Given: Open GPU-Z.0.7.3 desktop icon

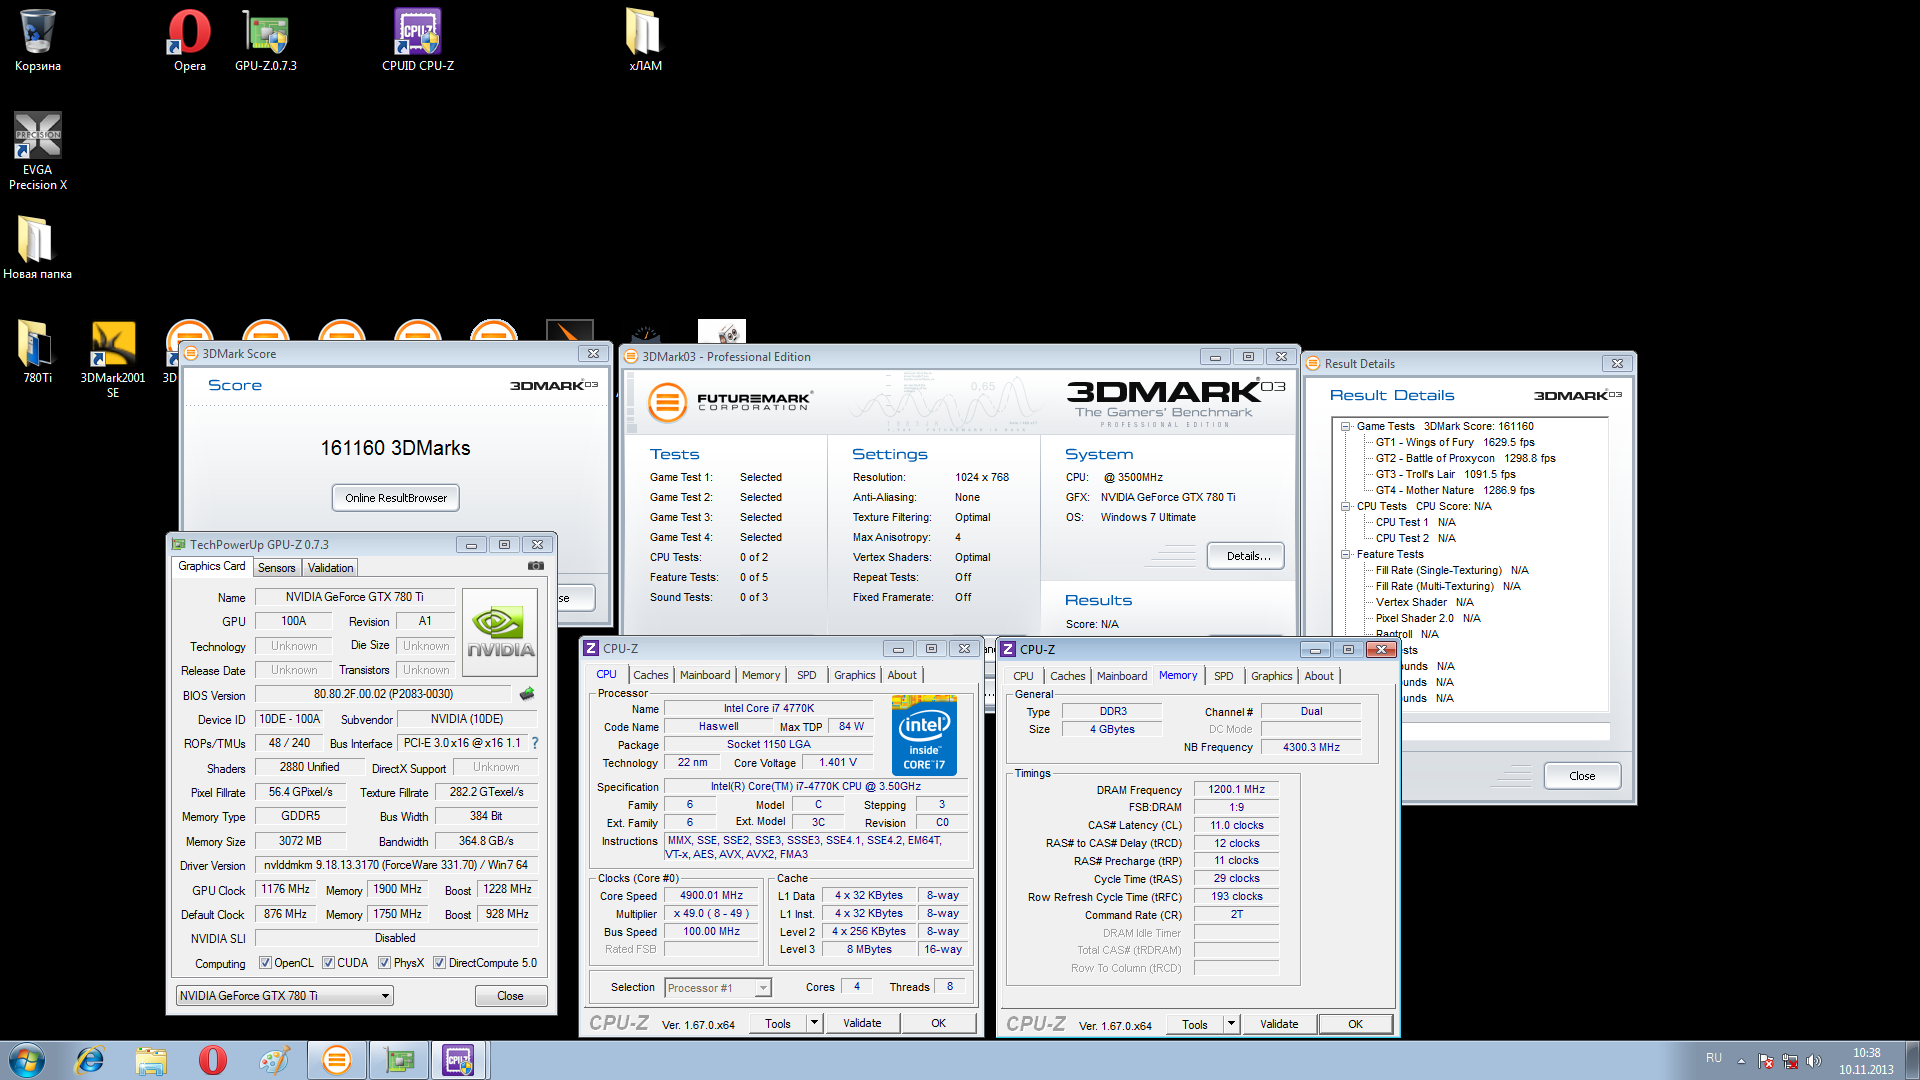Looking at the screenshot, I should 266,40.
